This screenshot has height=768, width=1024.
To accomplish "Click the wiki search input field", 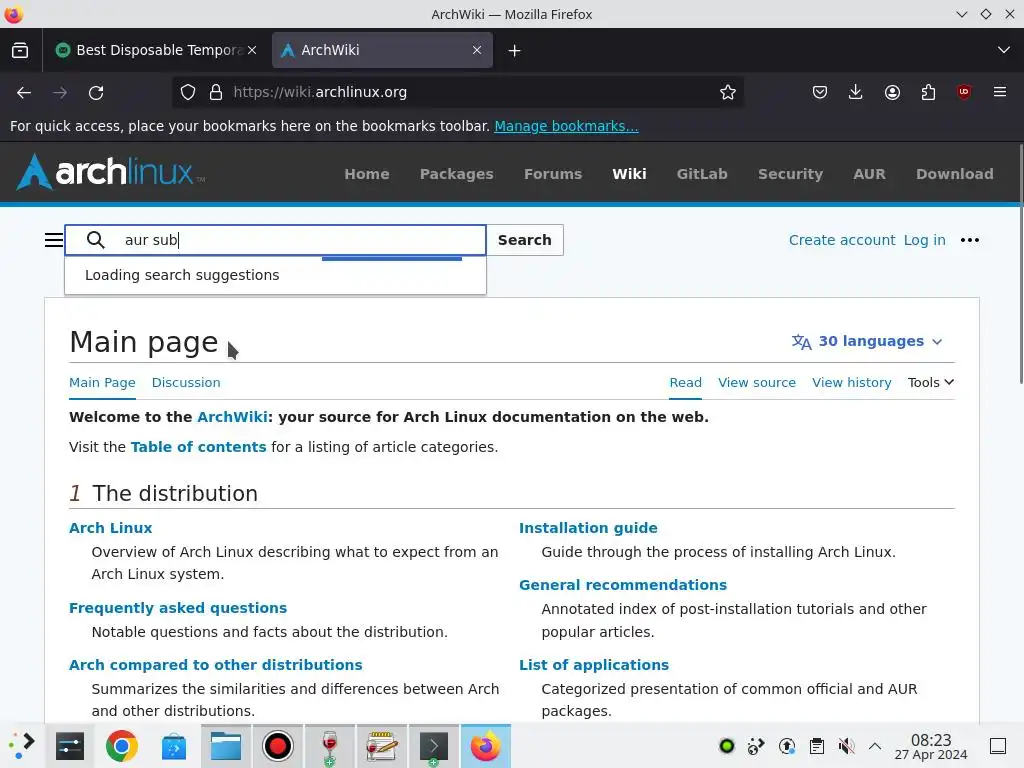I will coord(275,240).
